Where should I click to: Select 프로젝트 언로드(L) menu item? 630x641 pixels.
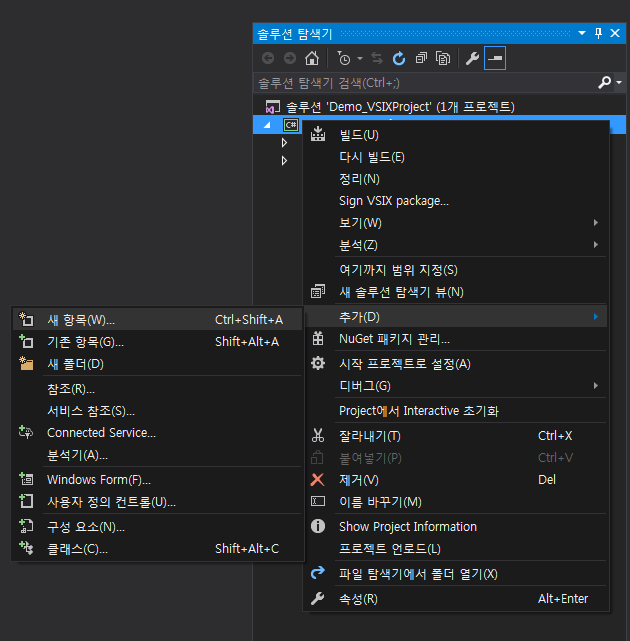point(456,549)
